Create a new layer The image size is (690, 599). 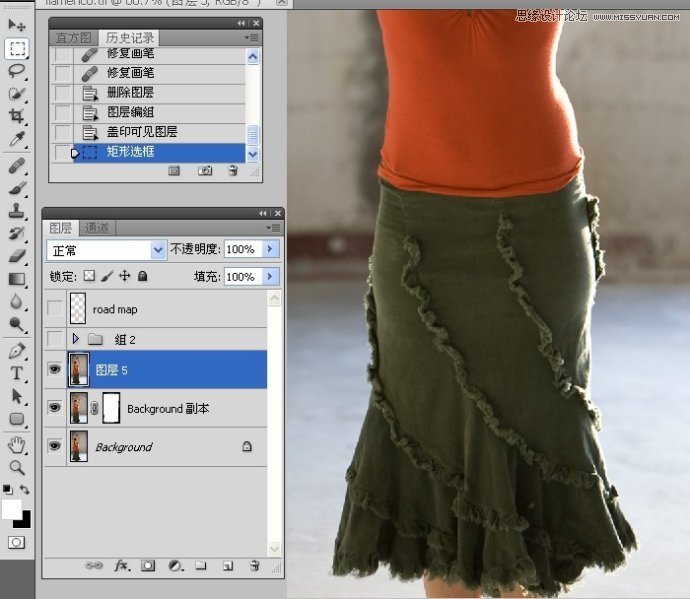coord(228,566)
